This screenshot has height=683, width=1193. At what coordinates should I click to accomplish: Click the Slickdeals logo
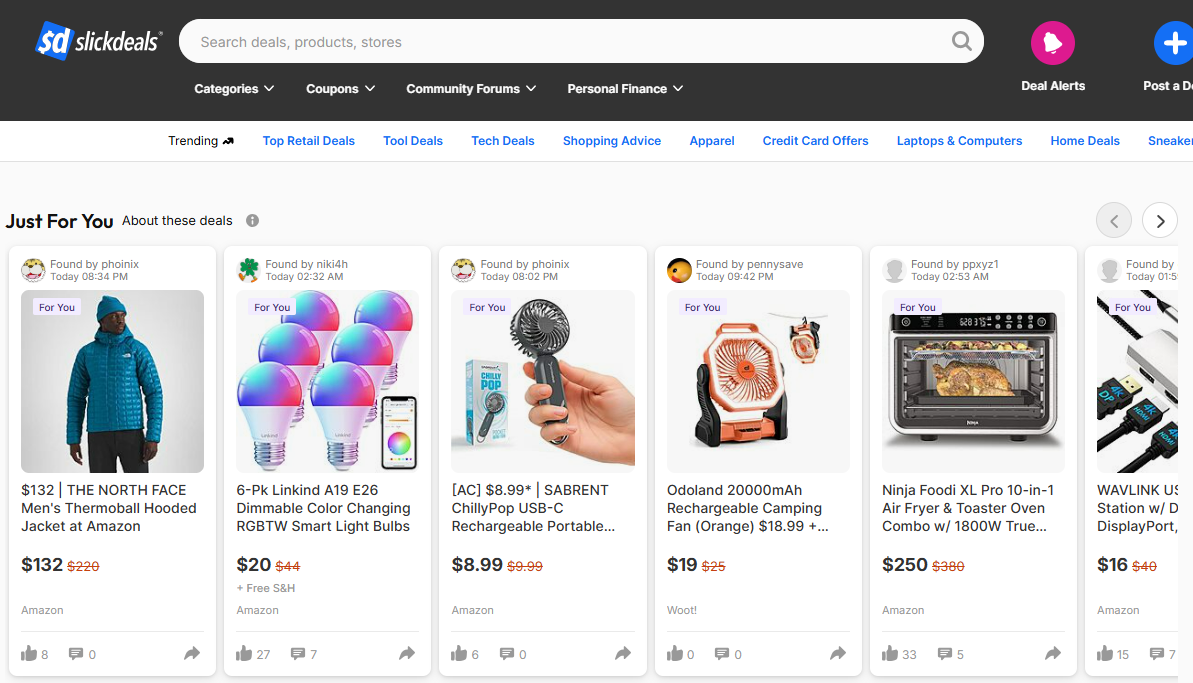coord(99,41)
